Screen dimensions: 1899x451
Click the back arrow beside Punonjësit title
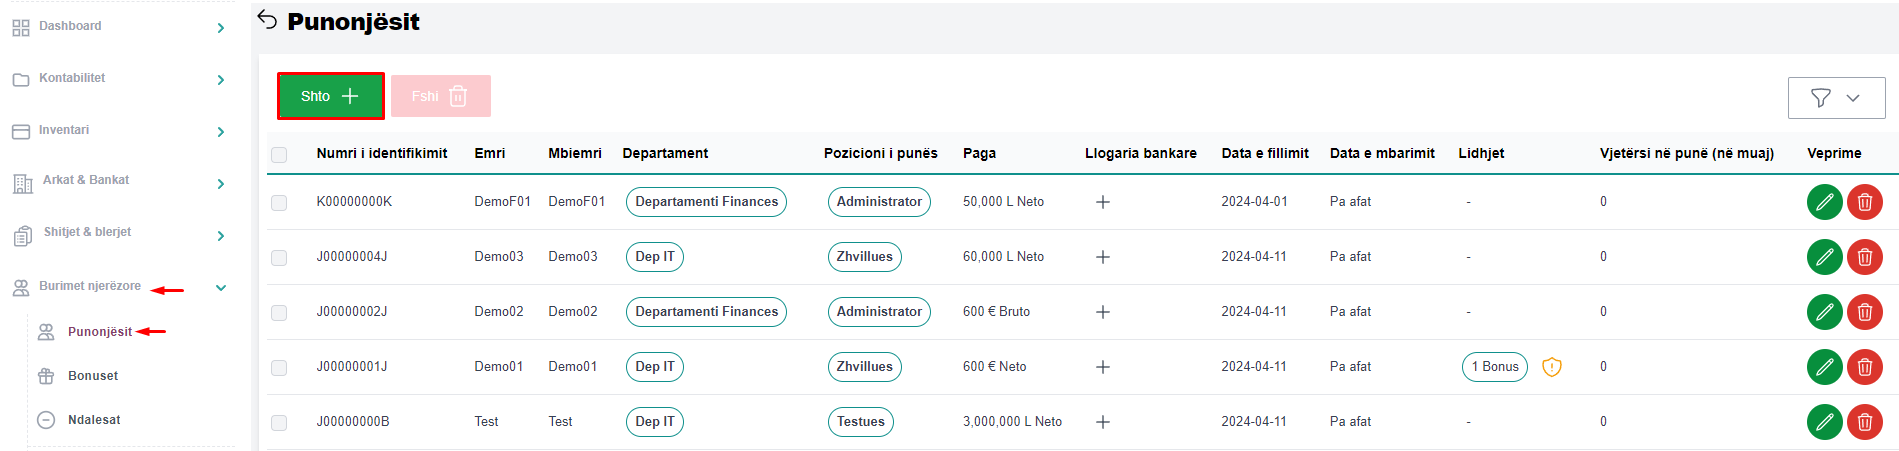267,20
